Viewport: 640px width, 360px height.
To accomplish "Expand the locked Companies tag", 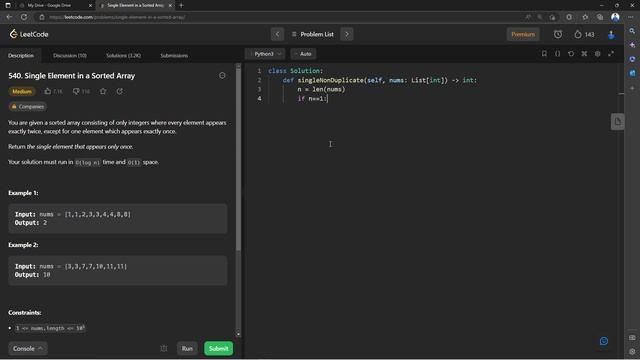I will tap(27, 107).
